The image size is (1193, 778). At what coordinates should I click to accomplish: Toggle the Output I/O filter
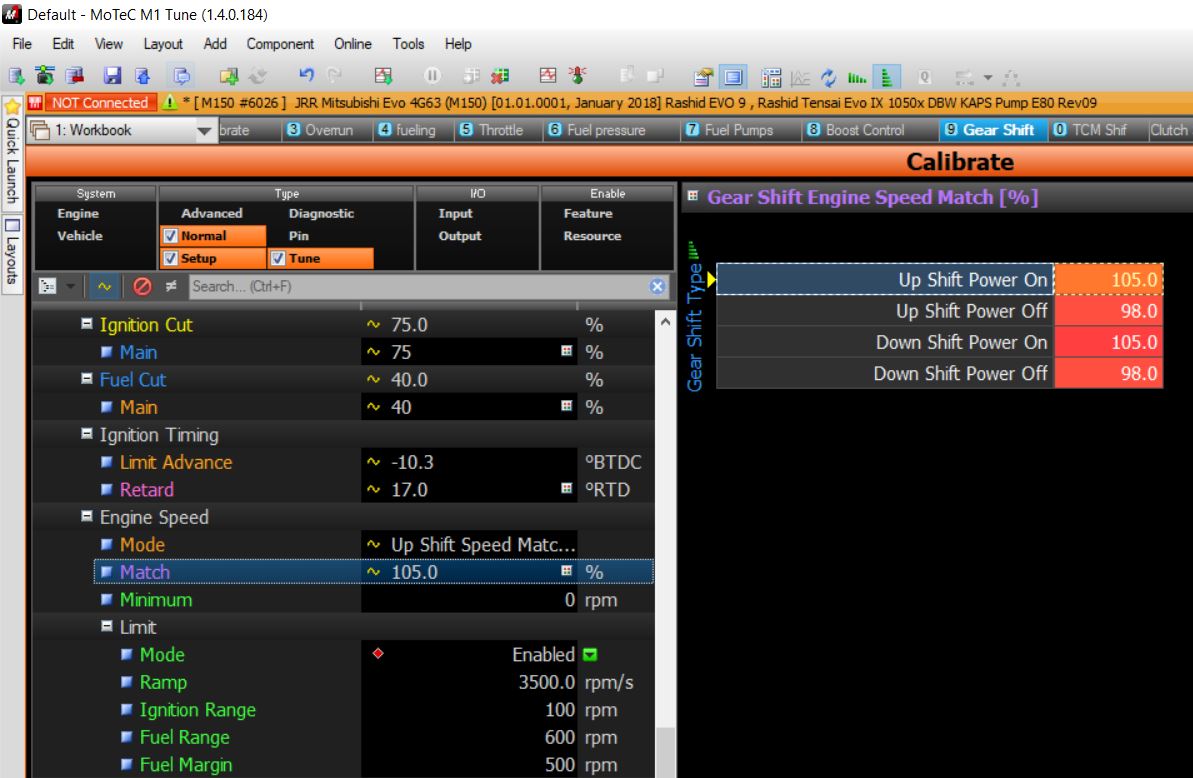(x=460, y=236)
